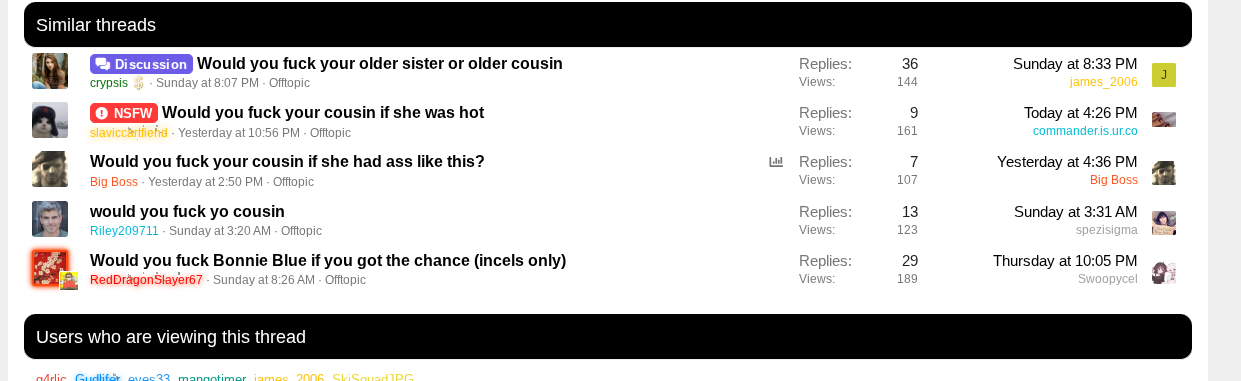Open crypsis avatar thumbnail
1241x381 pixels.
click(50, 72)
